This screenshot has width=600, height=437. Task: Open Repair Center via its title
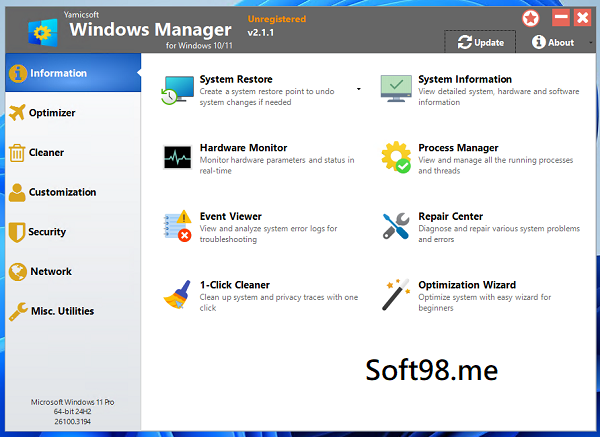[x=451, y=216]
